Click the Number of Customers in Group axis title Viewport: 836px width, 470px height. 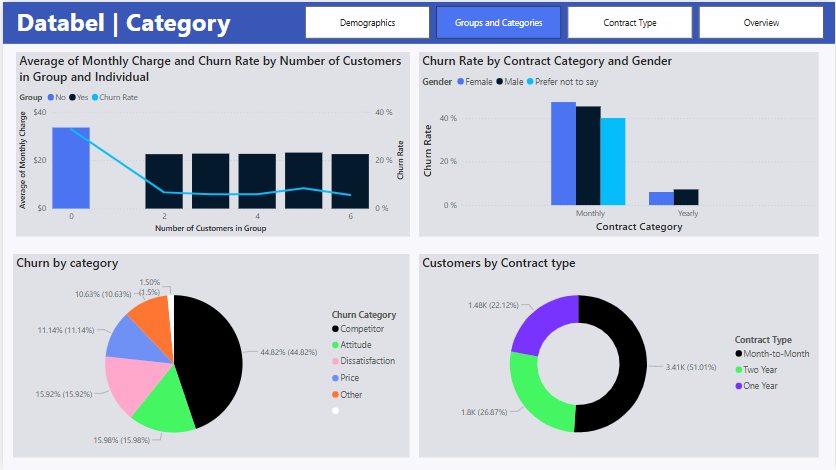pyautogui.click(x=211, y=228)
